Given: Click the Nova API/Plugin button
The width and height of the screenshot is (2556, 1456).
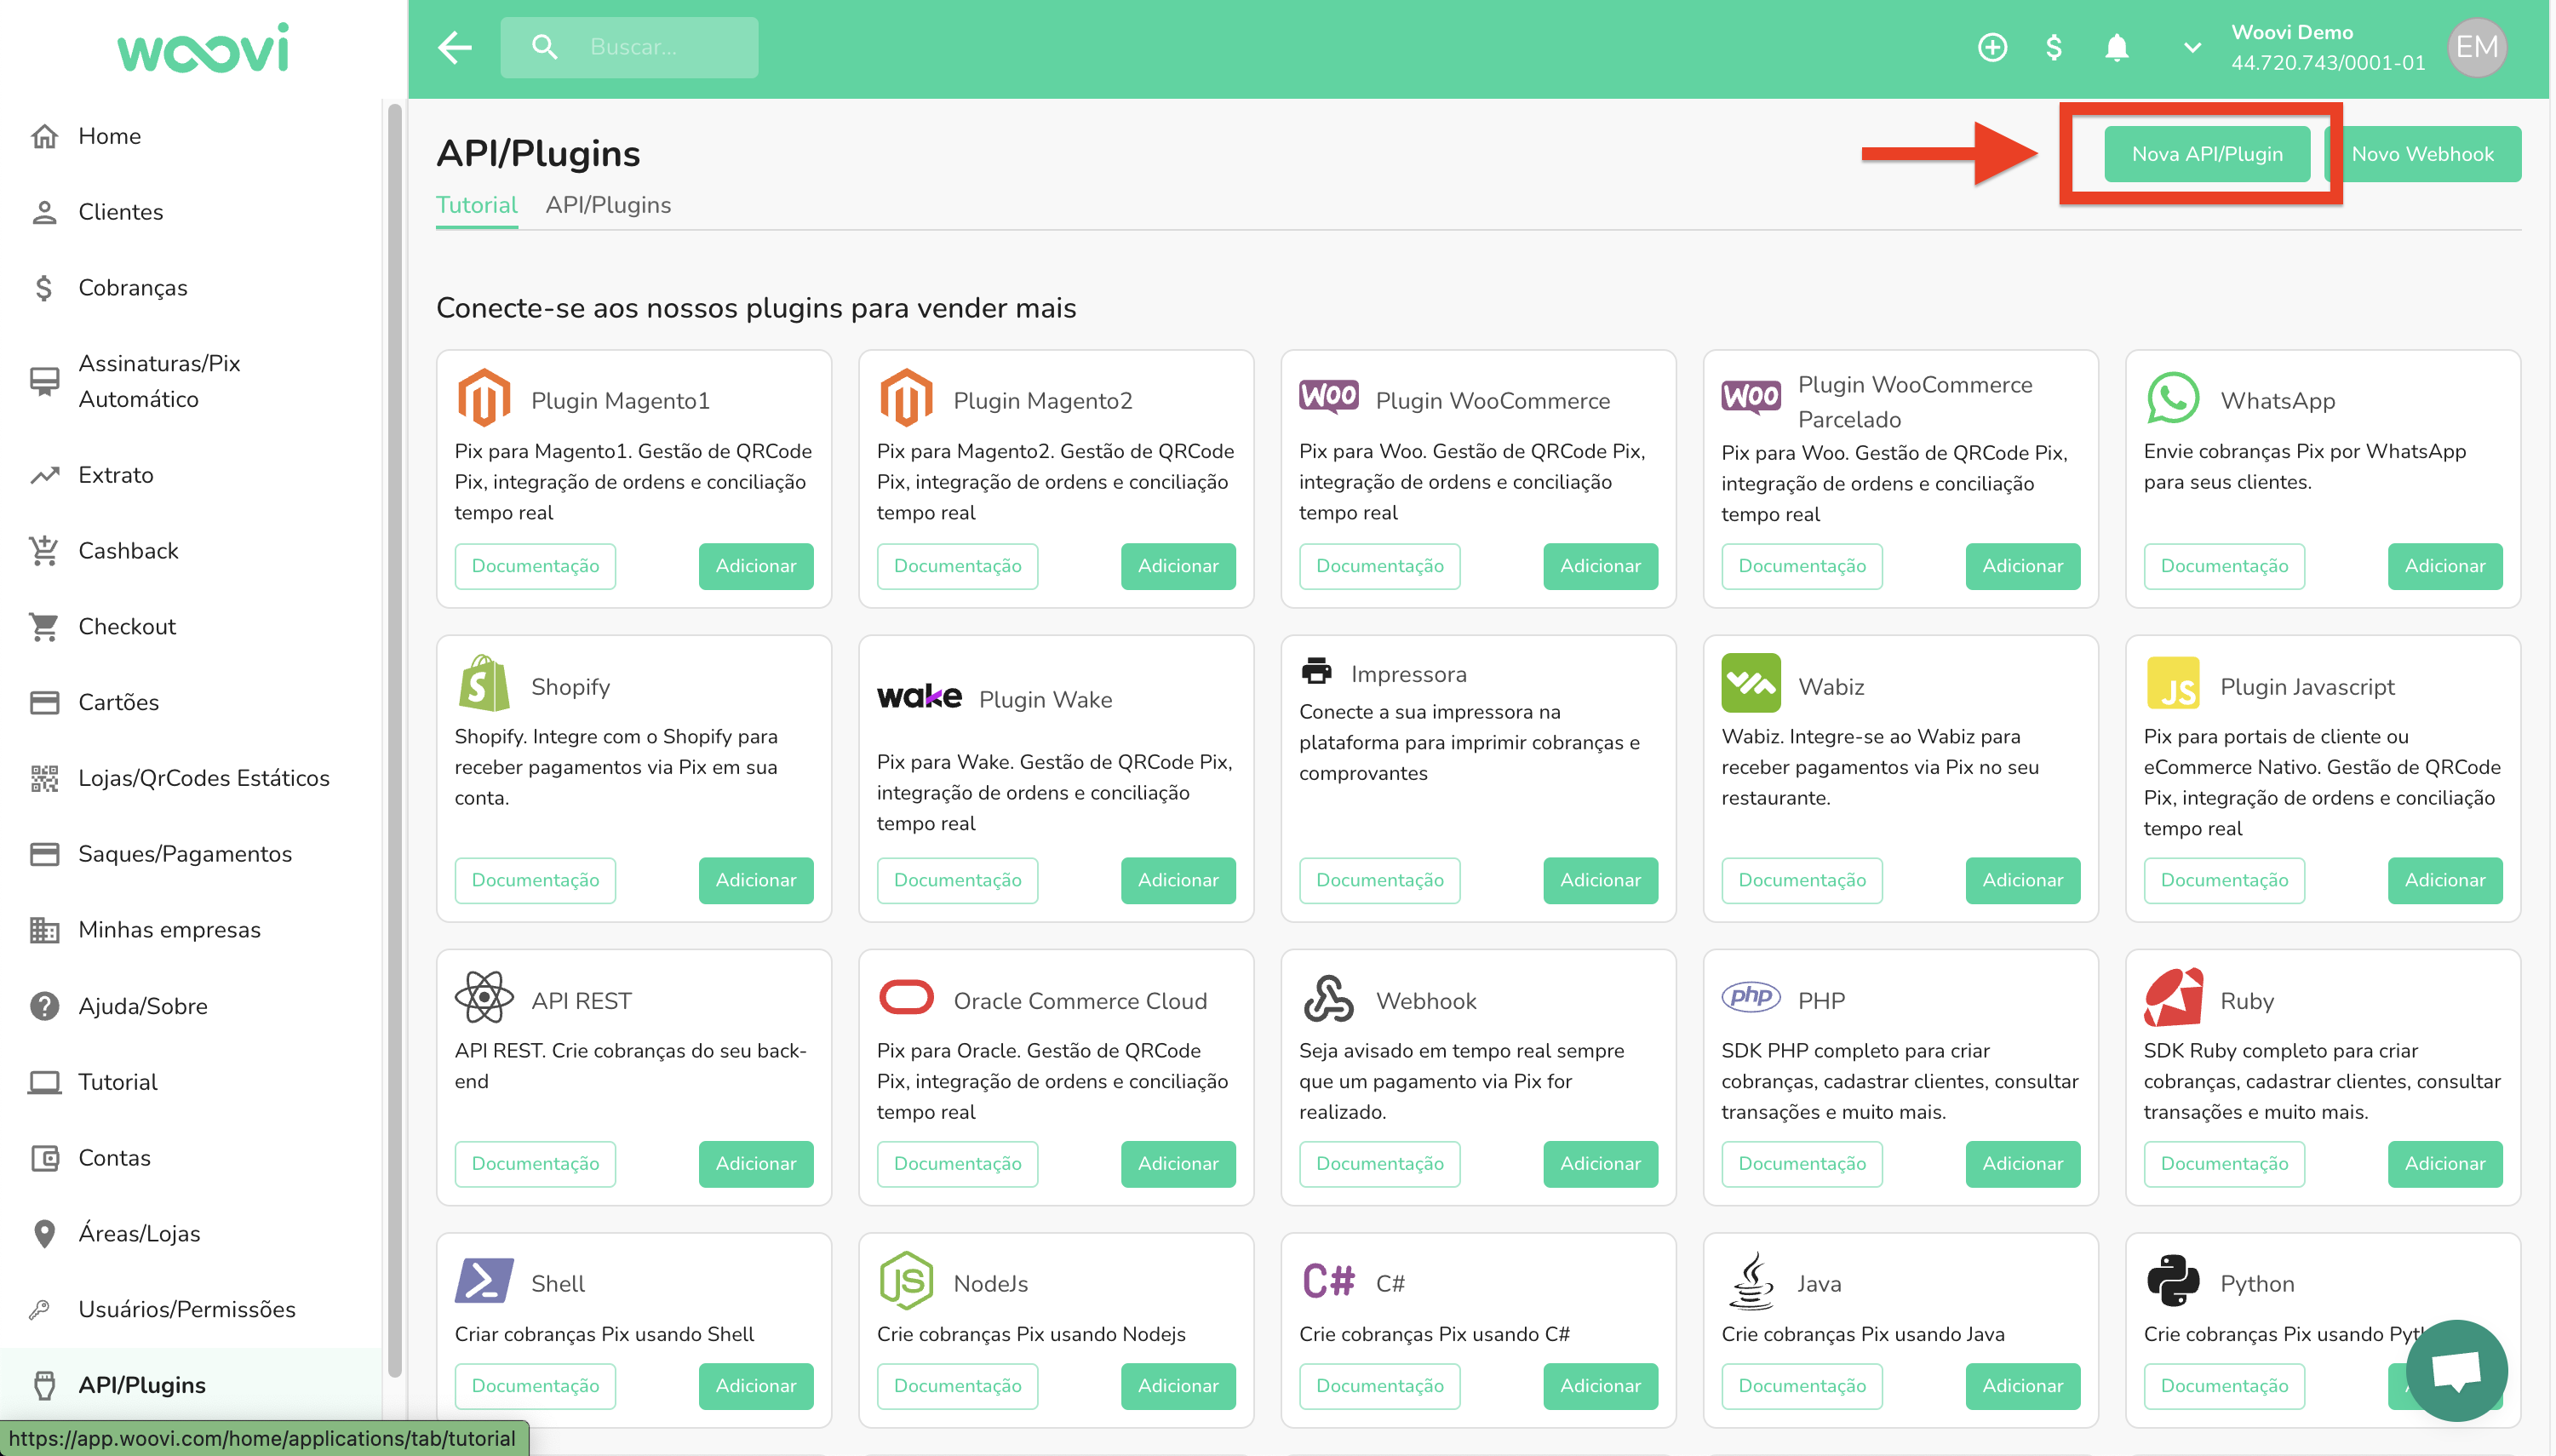Looking at the screenshot, I should (x=2206, y=154).
